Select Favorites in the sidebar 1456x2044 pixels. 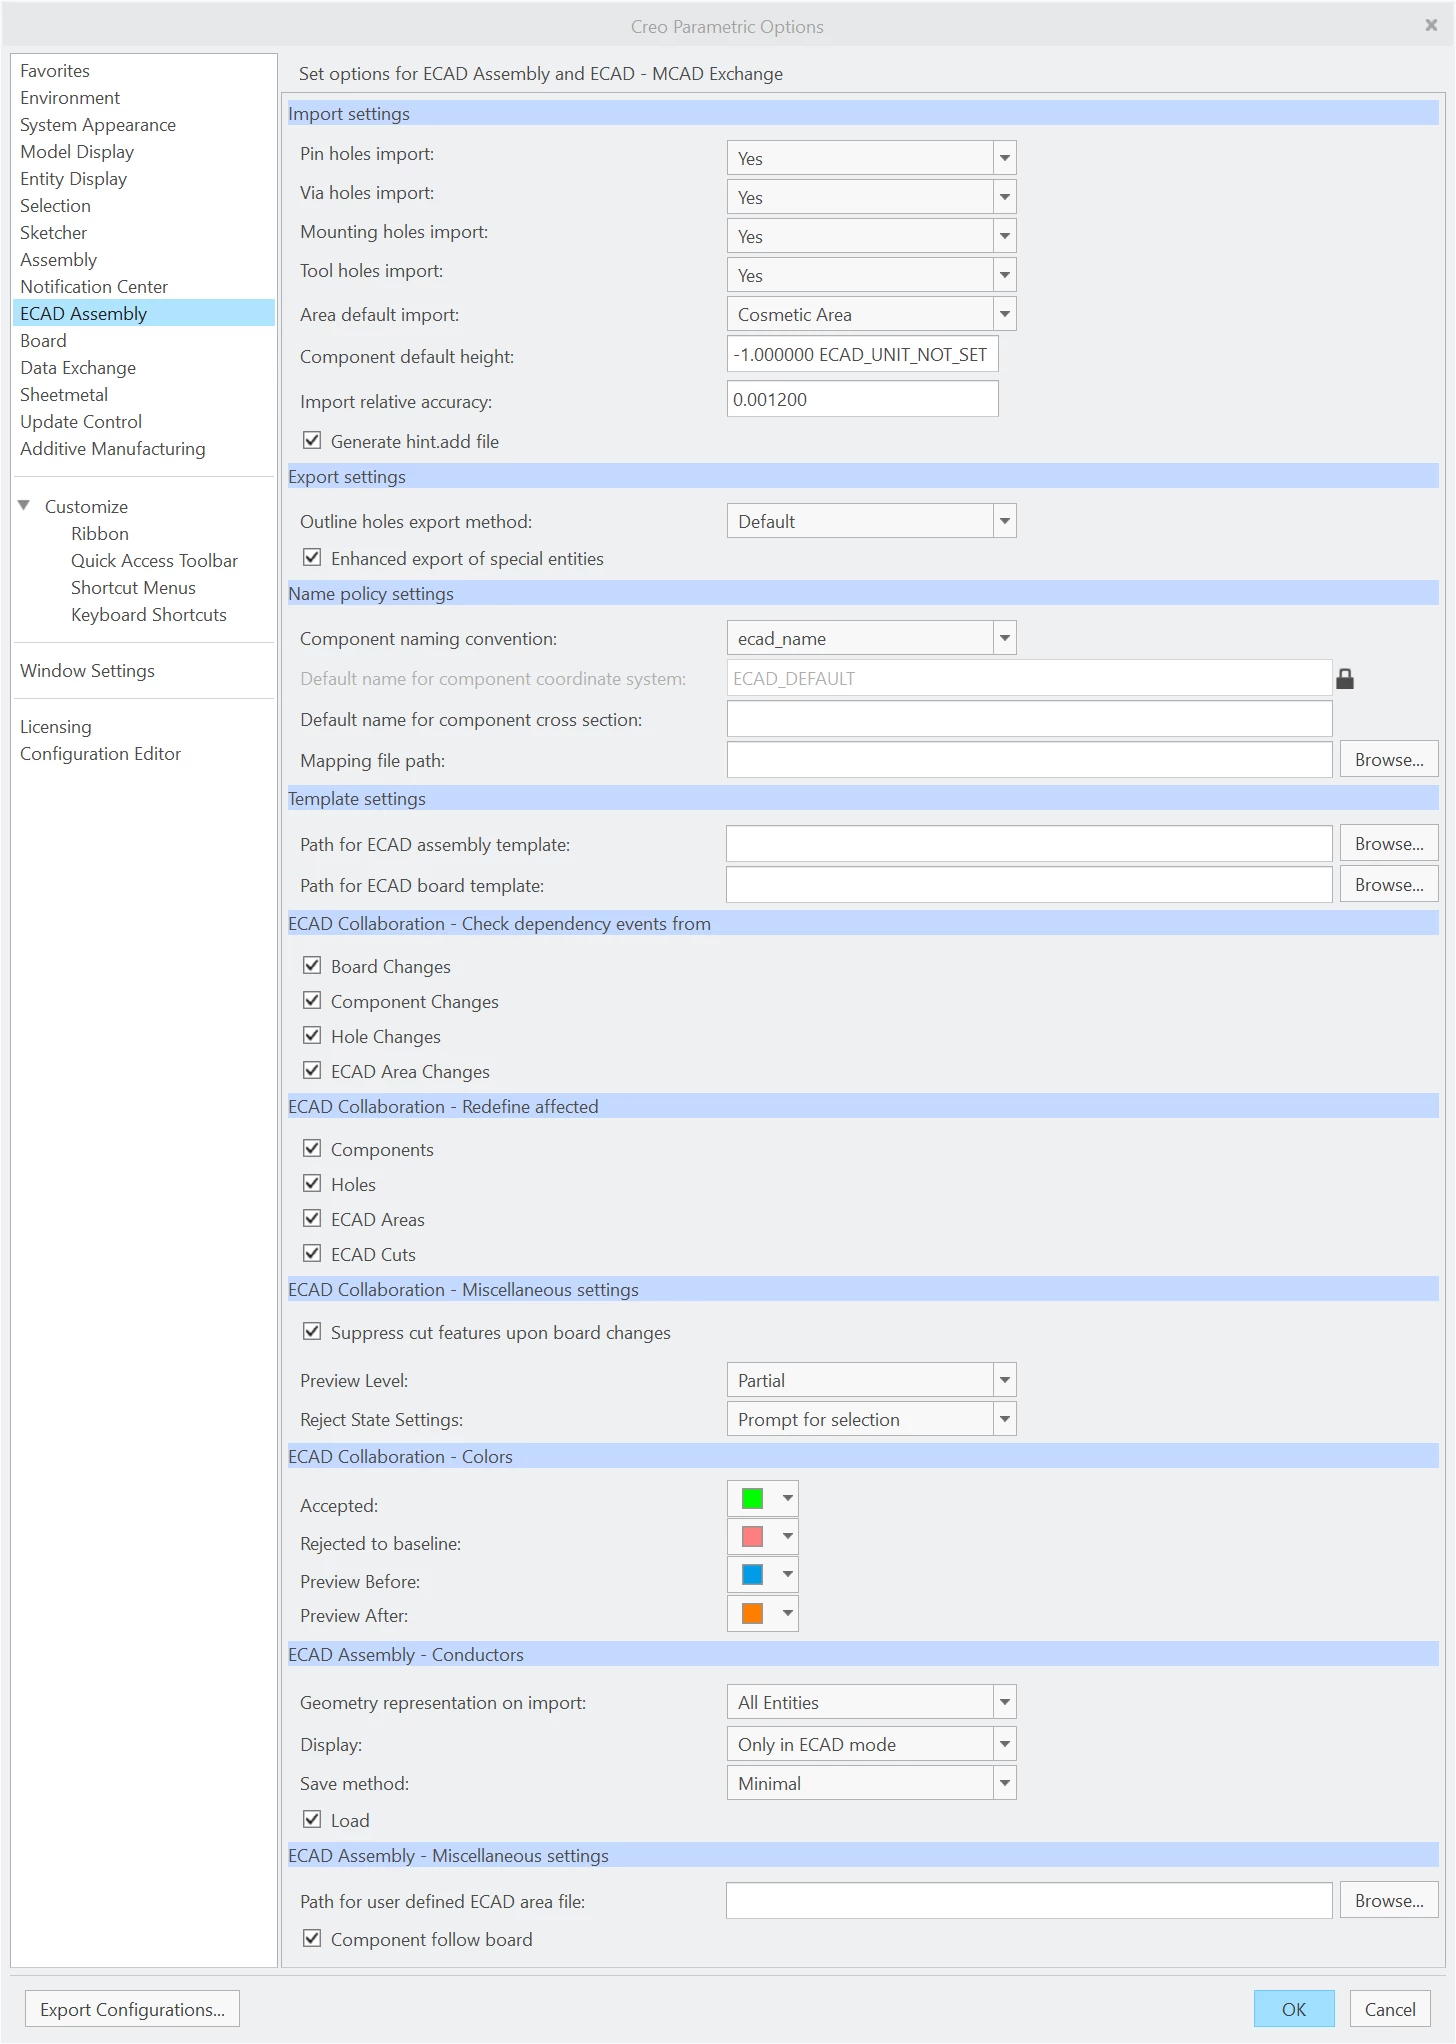tap(55, 71)
